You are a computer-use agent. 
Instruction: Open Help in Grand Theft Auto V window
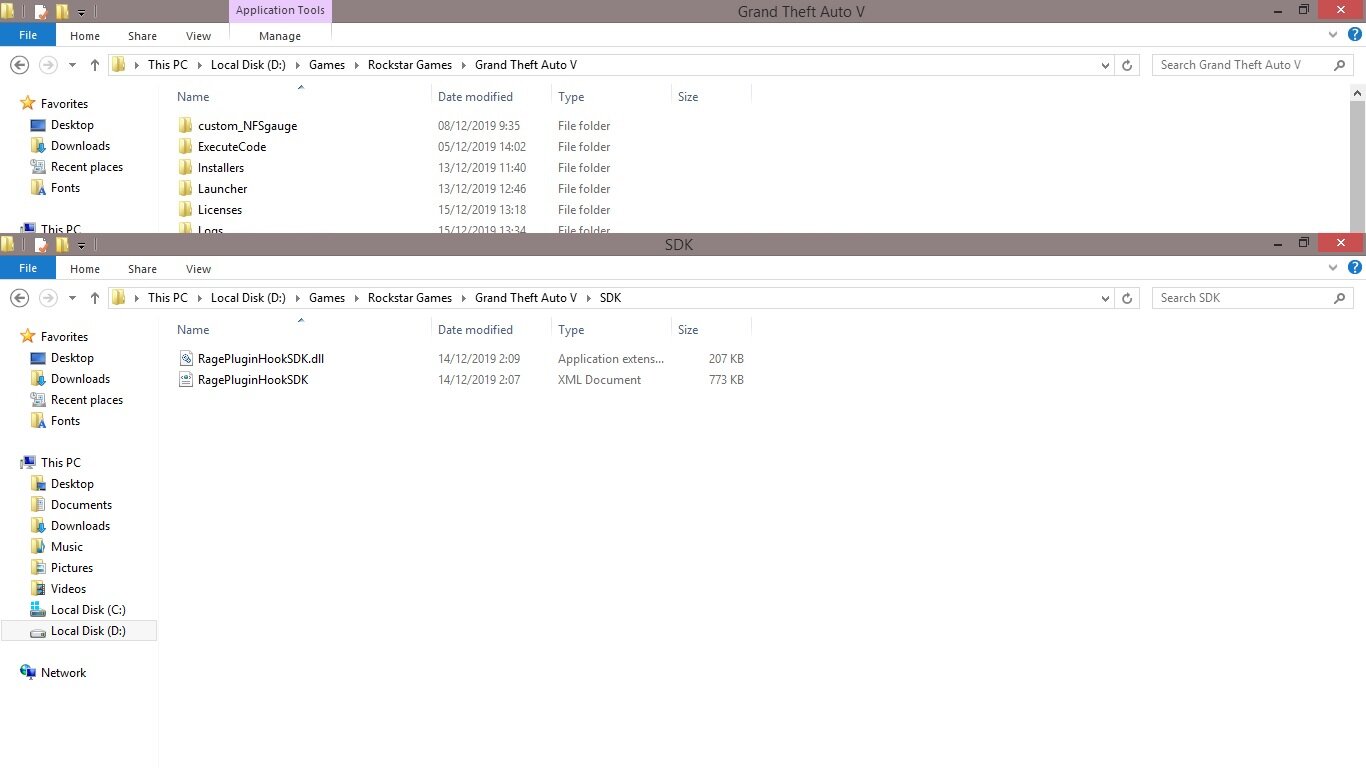1355,35
